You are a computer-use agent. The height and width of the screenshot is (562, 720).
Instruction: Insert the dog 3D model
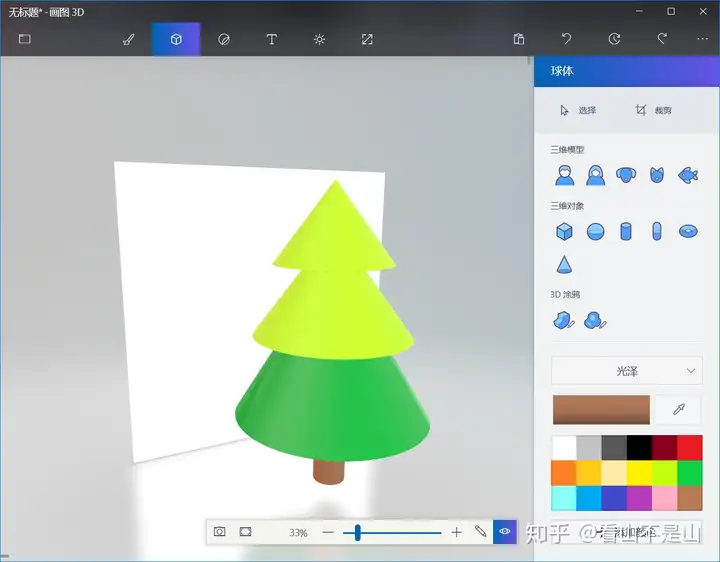pyautogui.click(x=626, y=175)
